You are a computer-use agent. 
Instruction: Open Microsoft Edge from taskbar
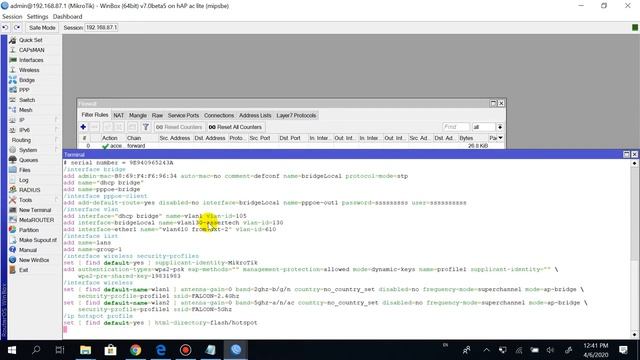[x=160, y=350]
